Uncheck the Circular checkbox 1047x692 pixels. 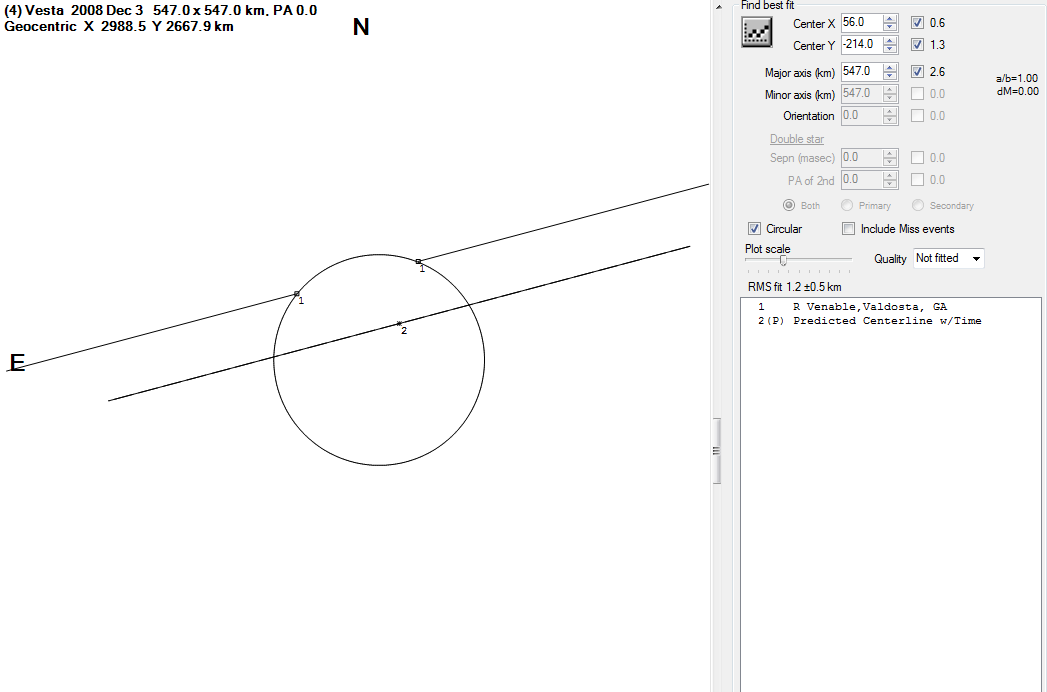755,228
